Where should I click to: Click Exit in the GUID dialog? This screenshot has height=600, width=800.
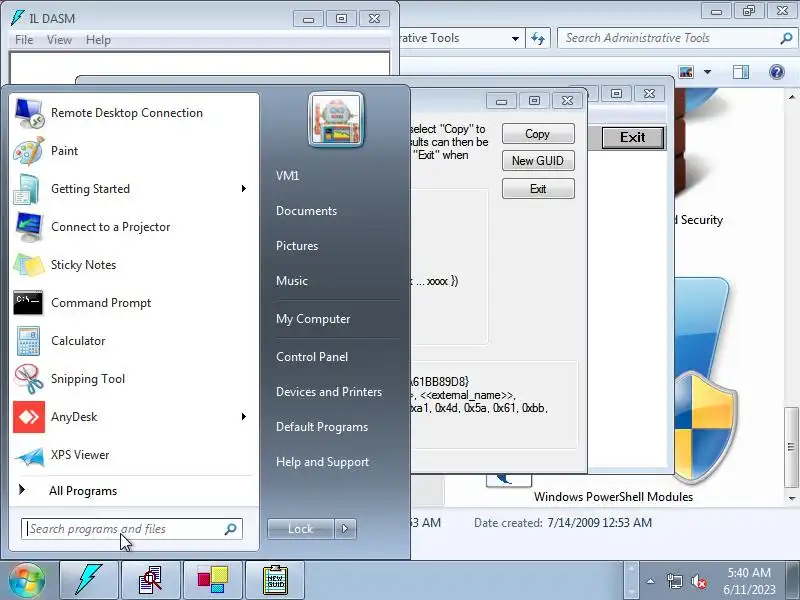(538, 189)
